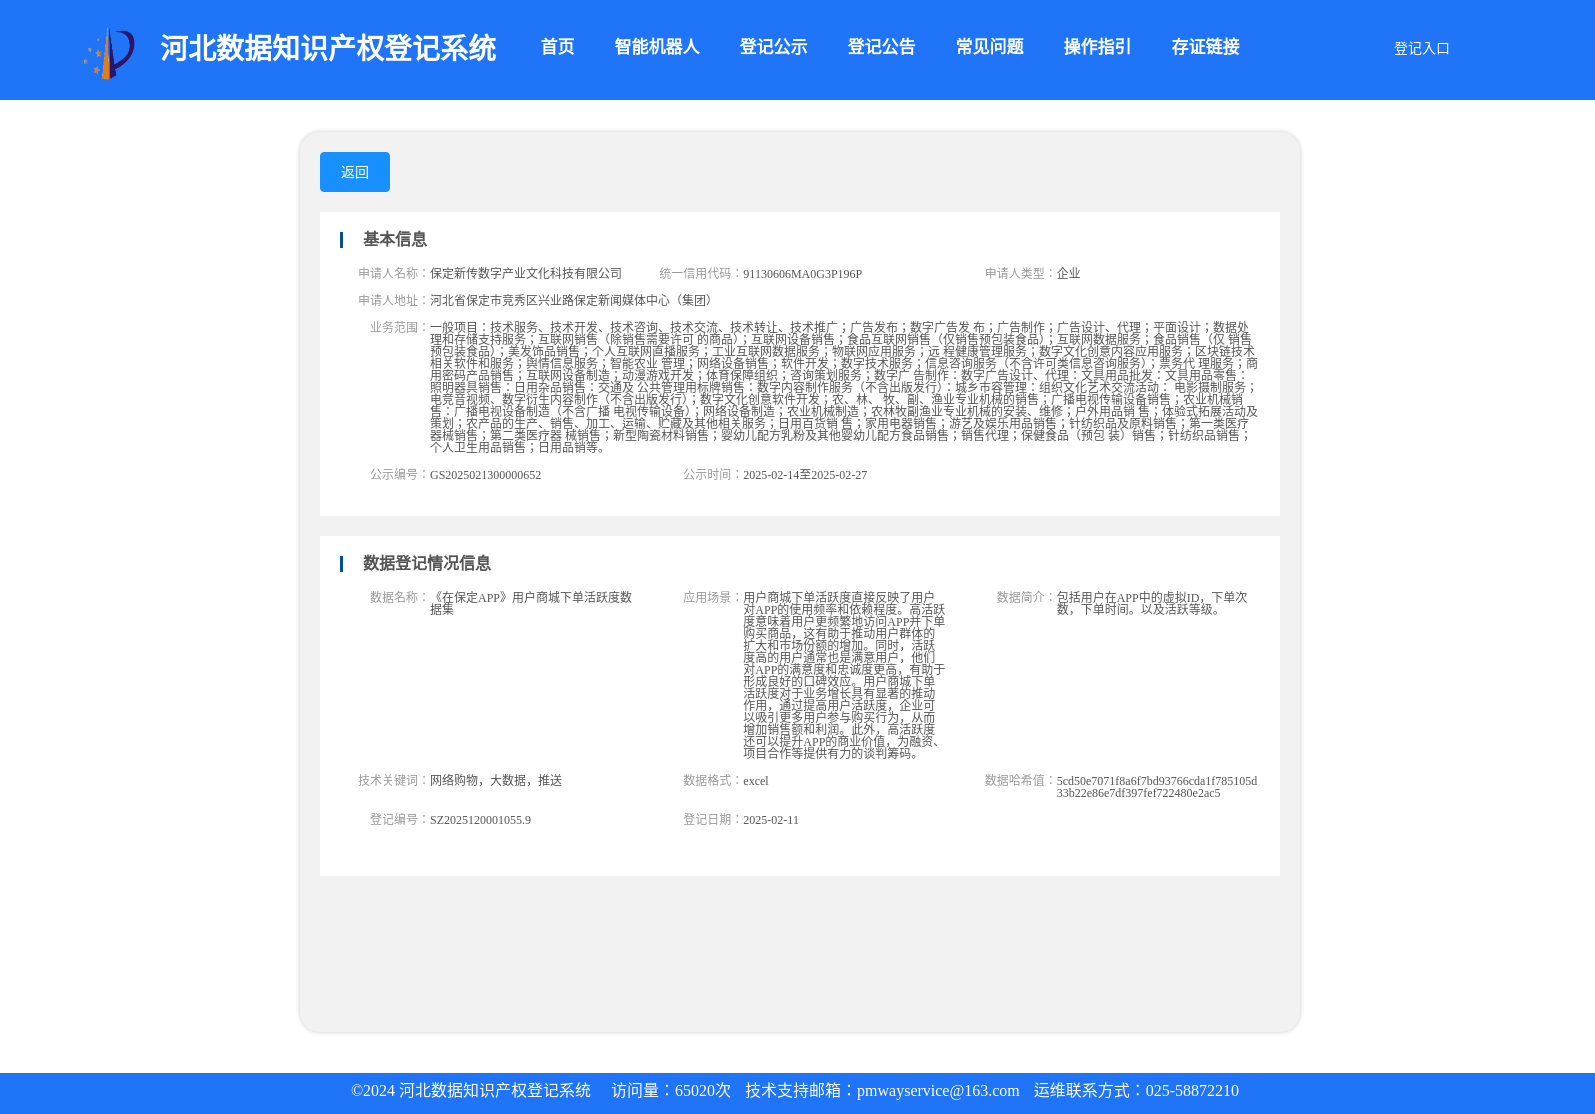1595x1114 pixels.
Task: Open the 智能机器人 menu item
Action: click(x=657, y=47)
